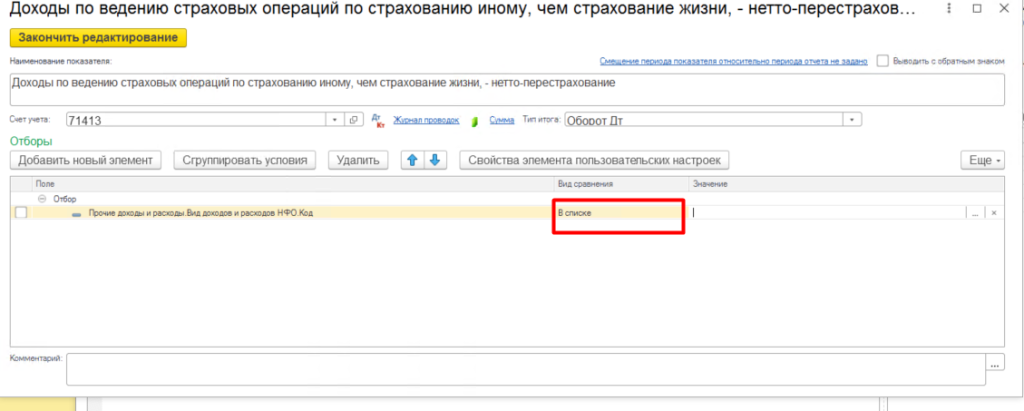Clear the Значение cell with the x icon

pyautogui.click(x=993, y=212)
